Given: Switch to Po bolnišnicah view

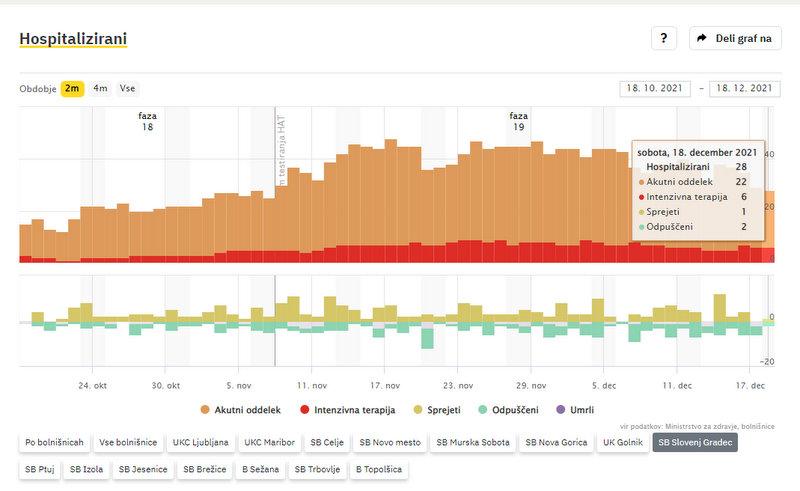Looking at the screenshot, I should coord(54,442).
